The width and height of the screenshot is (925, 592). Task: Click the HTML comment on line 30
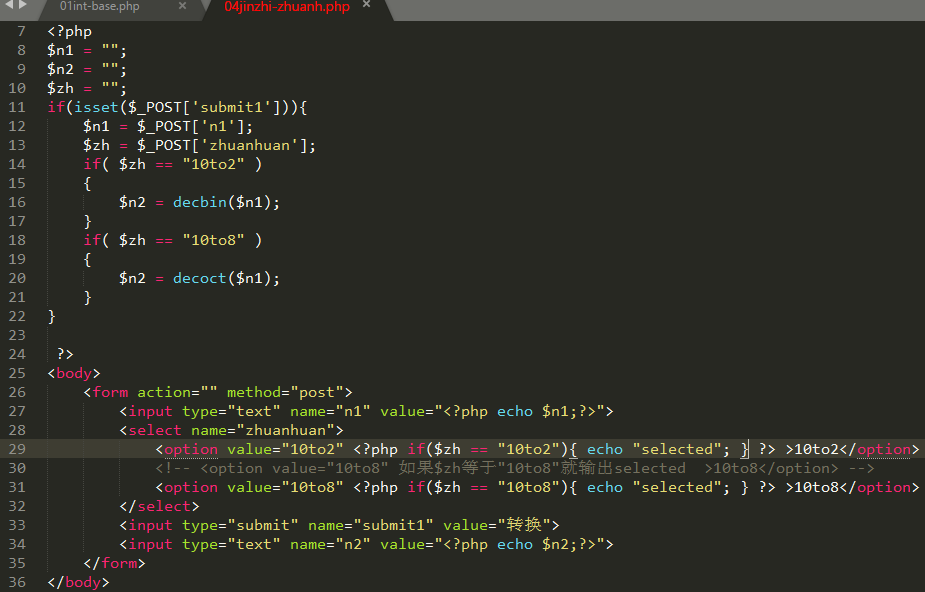click(x=514, y=468)
